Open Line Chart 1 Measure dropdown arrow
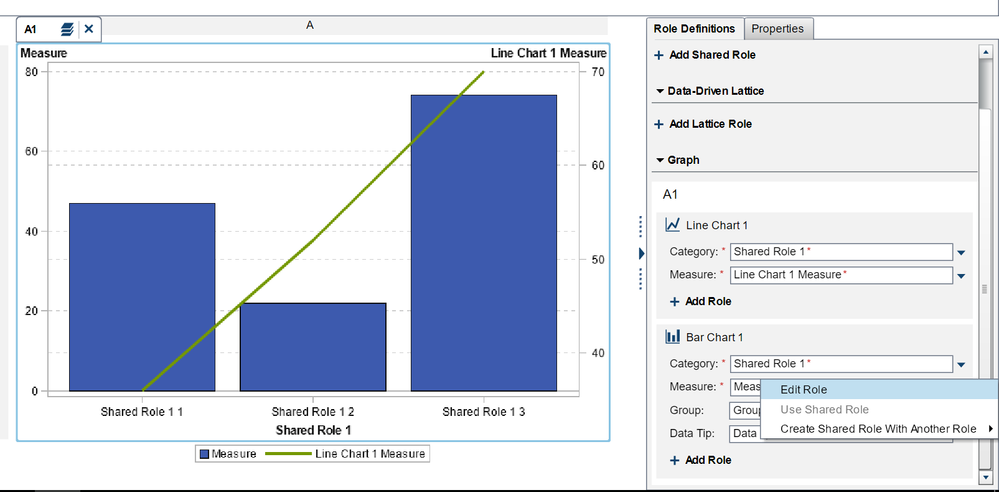This screenshot has width=999, height=492. point(961,276)
